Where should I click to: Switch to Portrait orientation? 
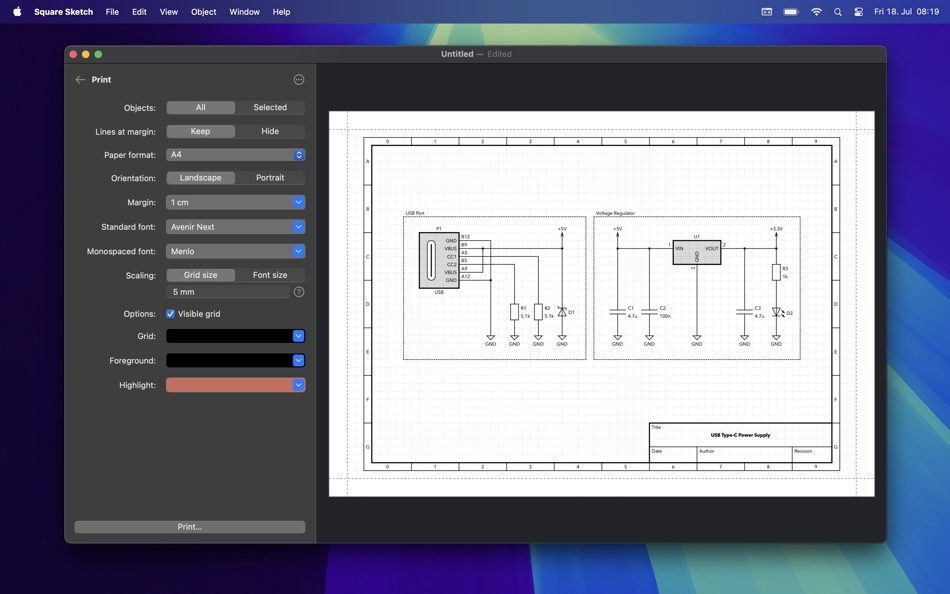click(x=270, y=178)
